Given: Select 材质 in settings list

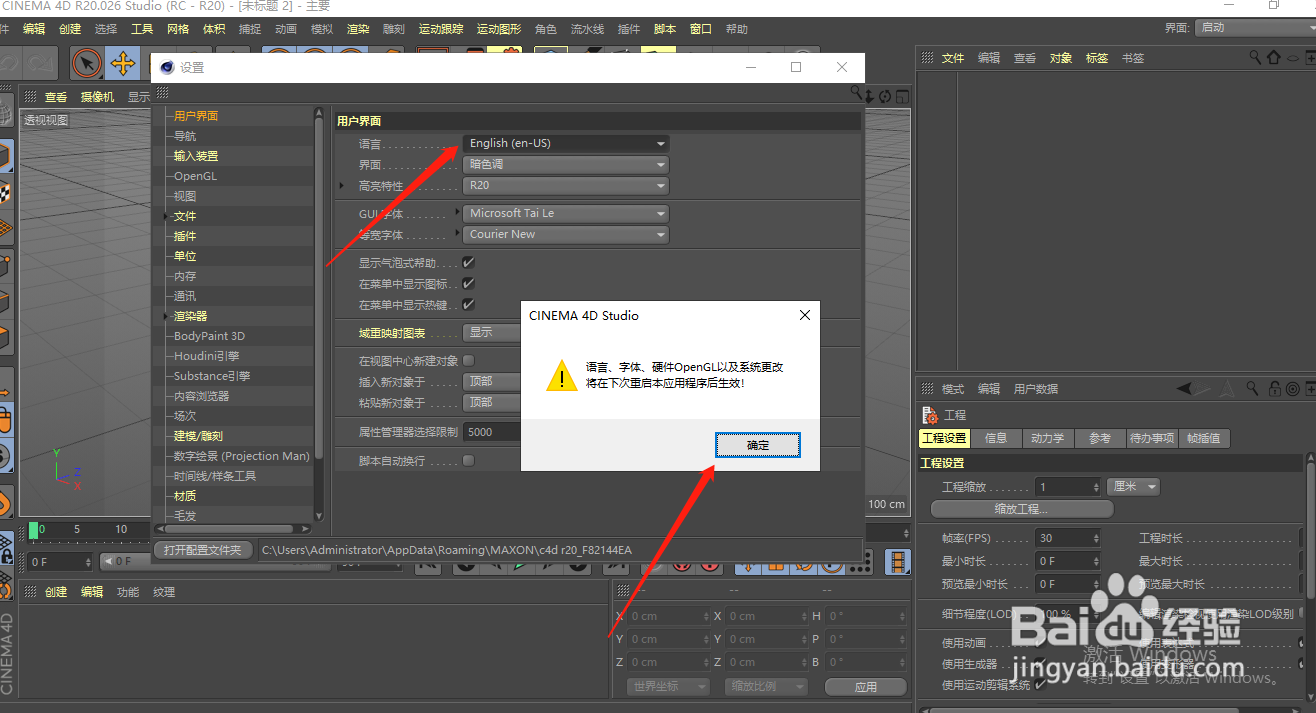Looking at the screenshot, I should (x=185, y=496).
